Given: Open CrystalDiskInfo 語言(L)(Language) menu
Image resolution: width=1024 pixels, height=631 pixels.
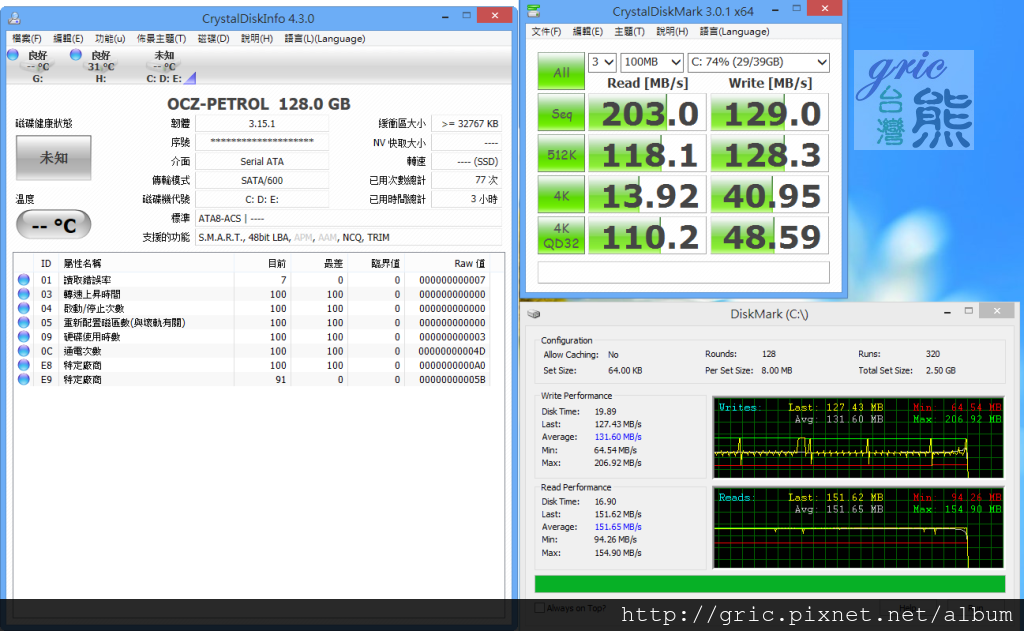Looking at the screenshot, I should click(325, 39).
